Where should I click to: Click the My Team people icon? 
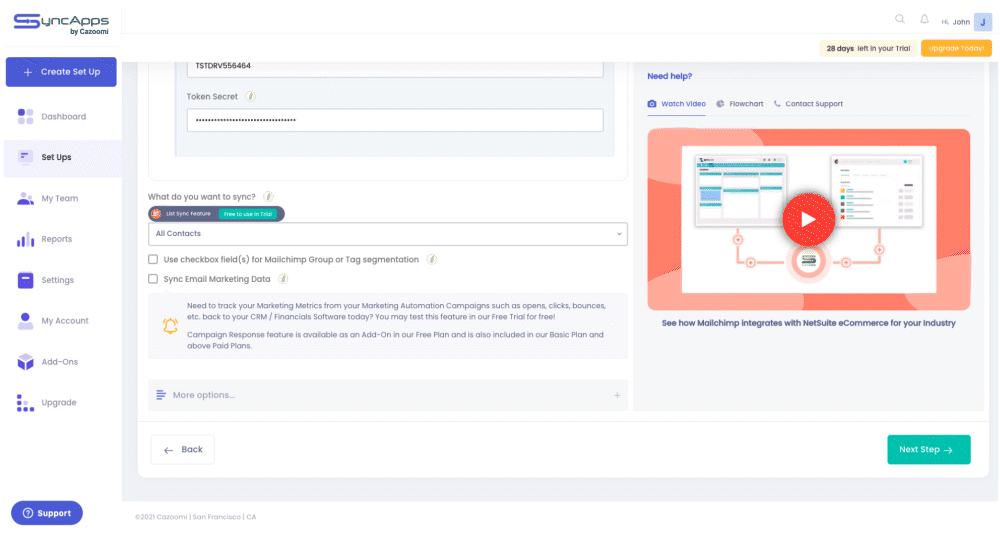point(26,198)
